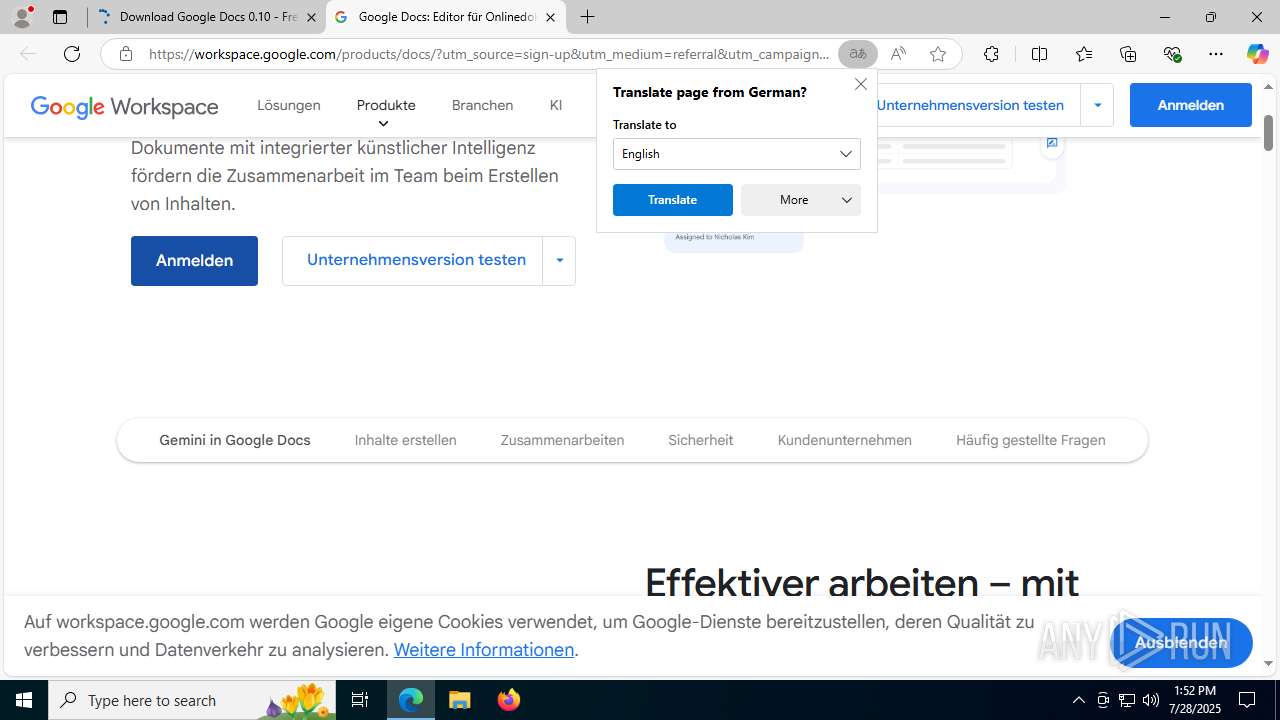
Task: Open the browser profile icon
Action: [x=22, y=17]
